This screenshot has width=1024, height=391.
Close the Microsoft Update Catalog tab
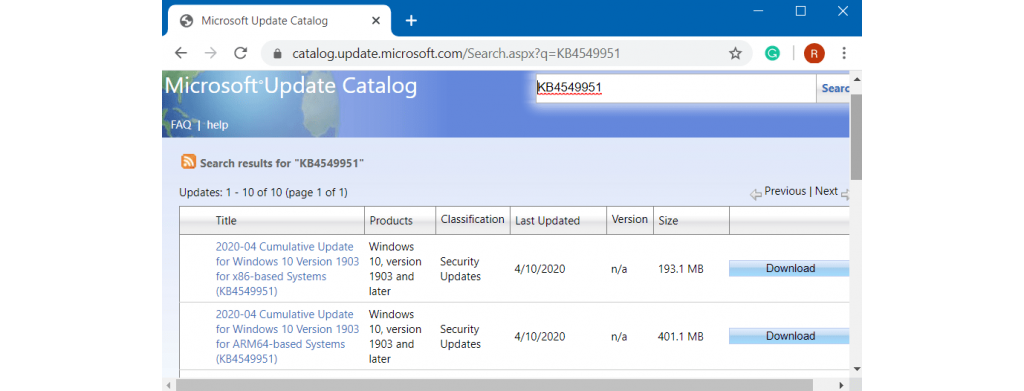pos(376,20)
